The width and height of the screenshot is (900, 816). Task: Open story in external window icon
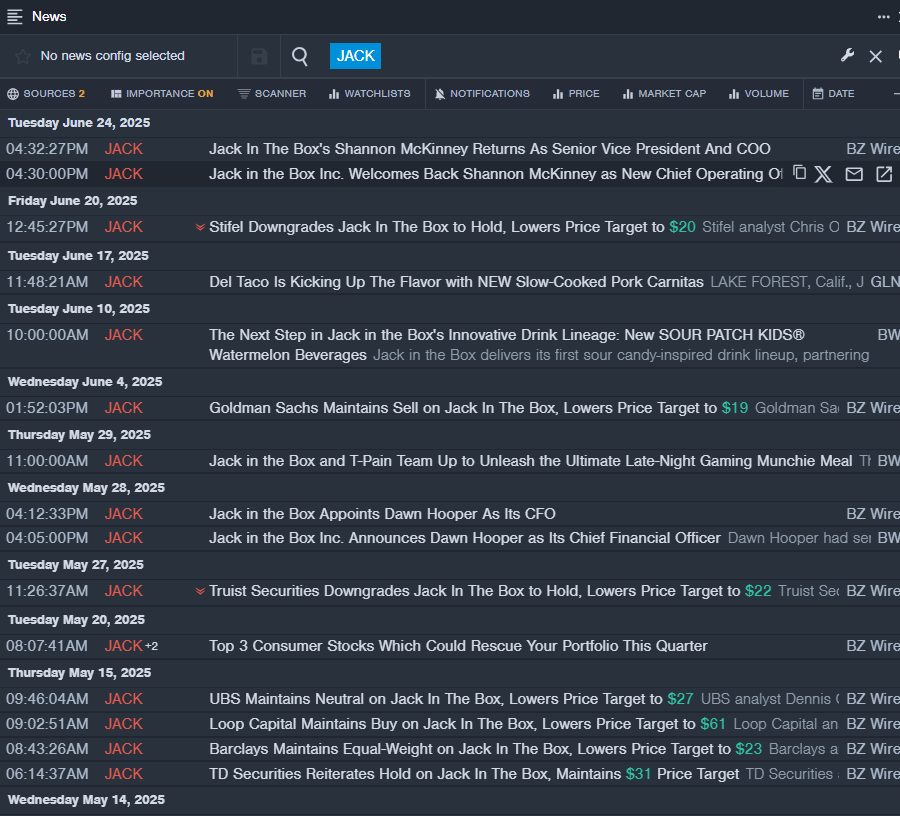point(884,174)
